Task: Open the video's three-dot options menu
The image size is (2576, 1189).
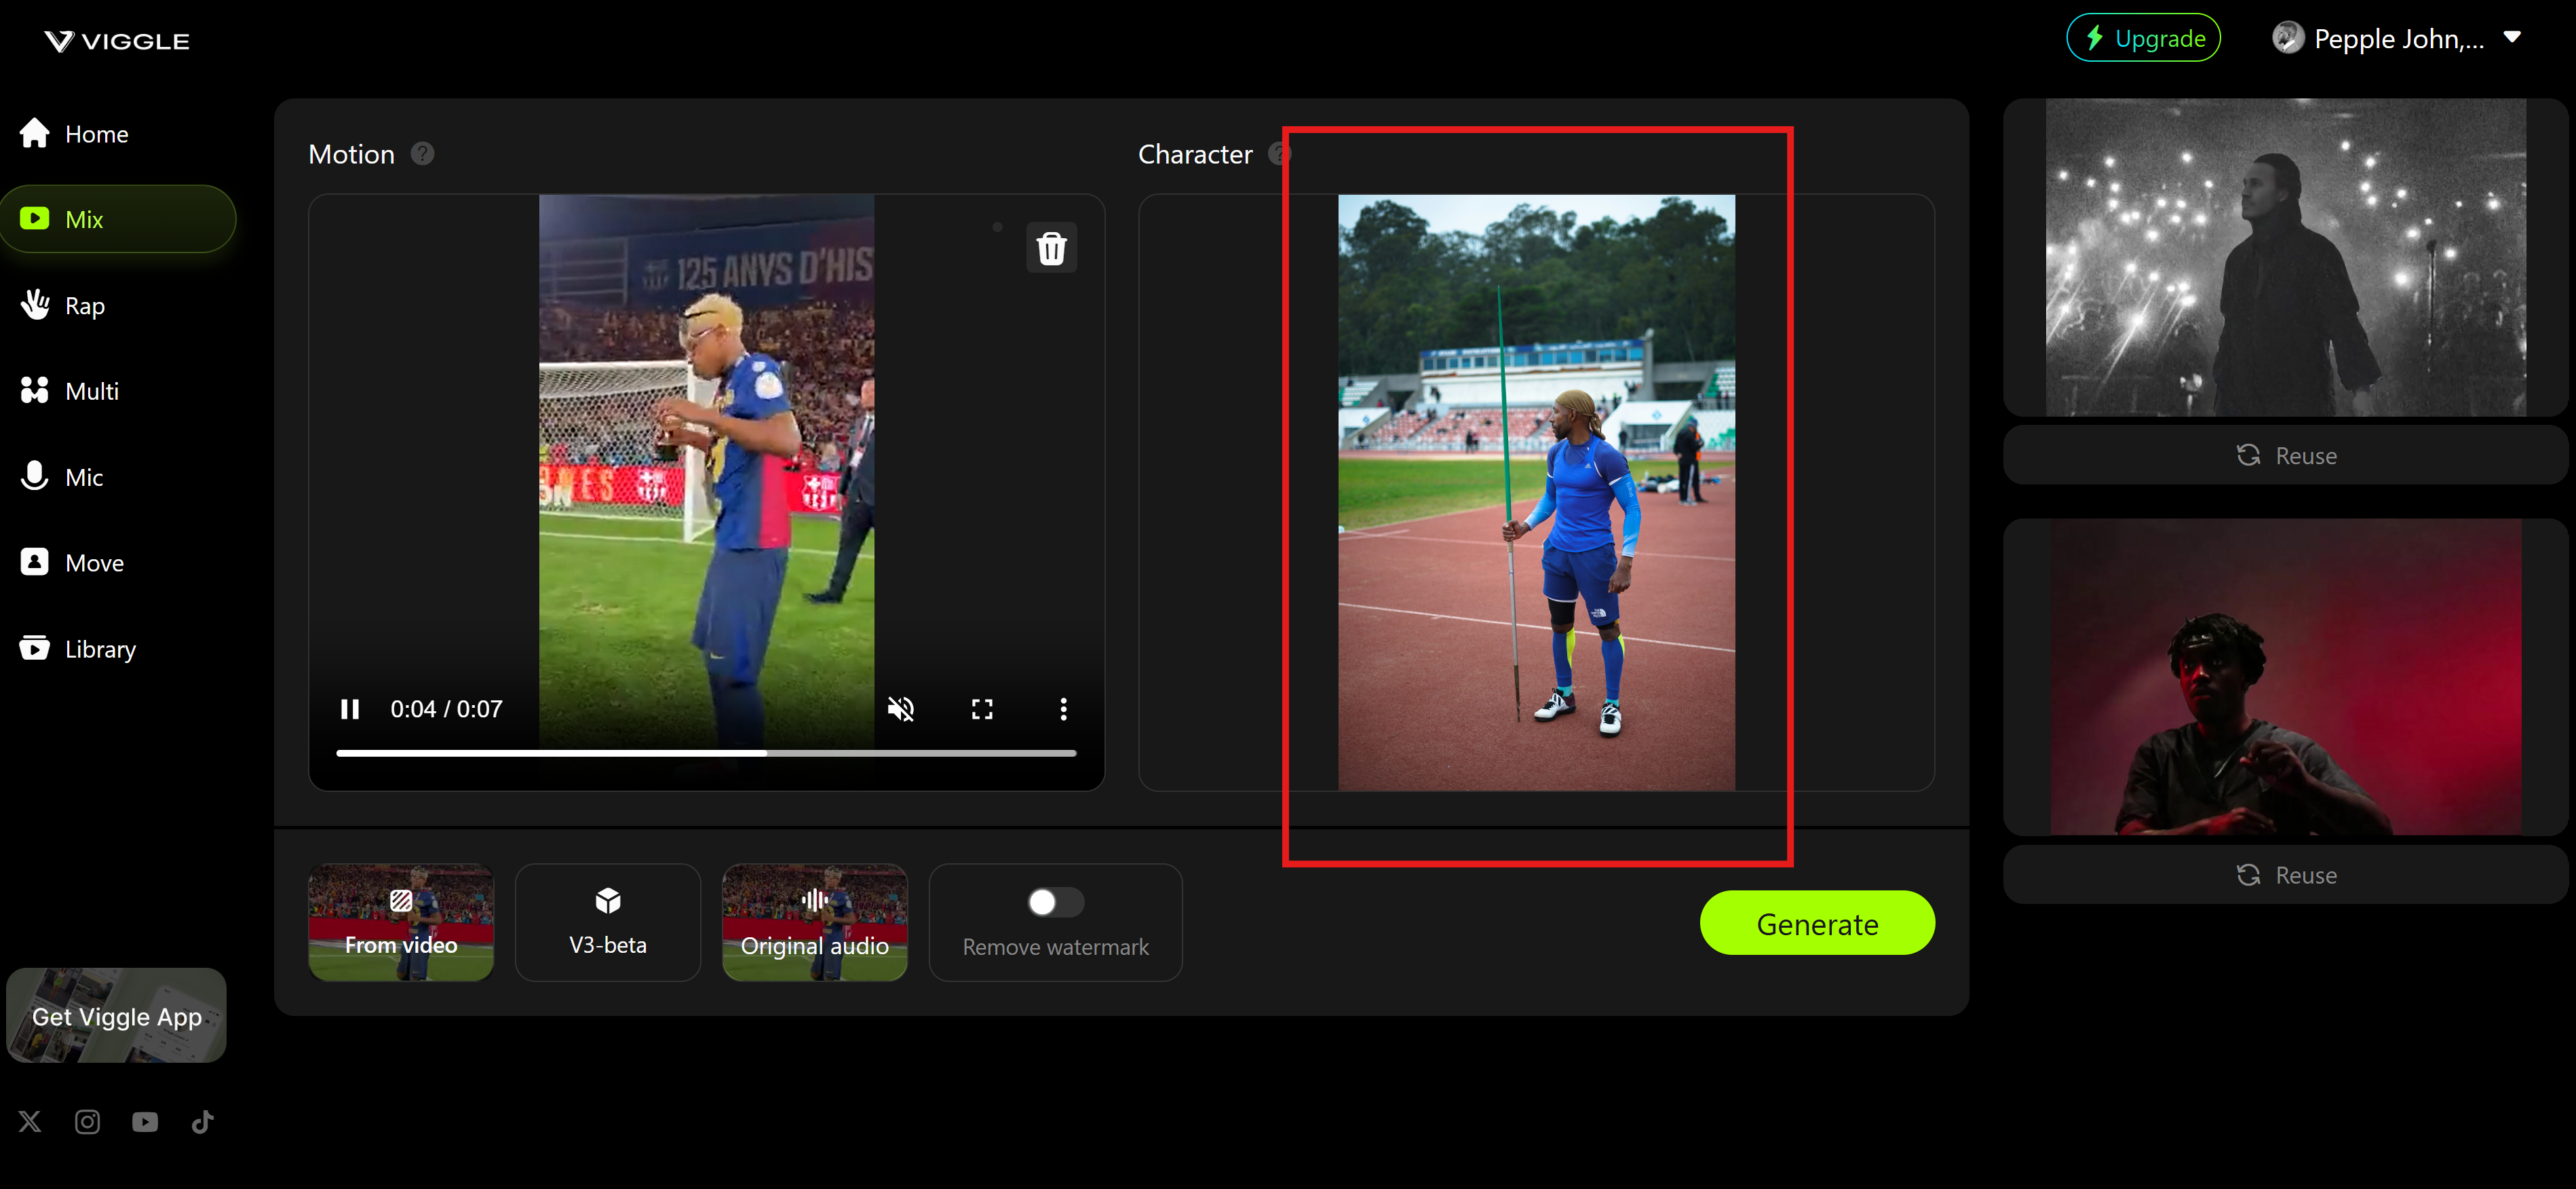Action: point(1064,708)
